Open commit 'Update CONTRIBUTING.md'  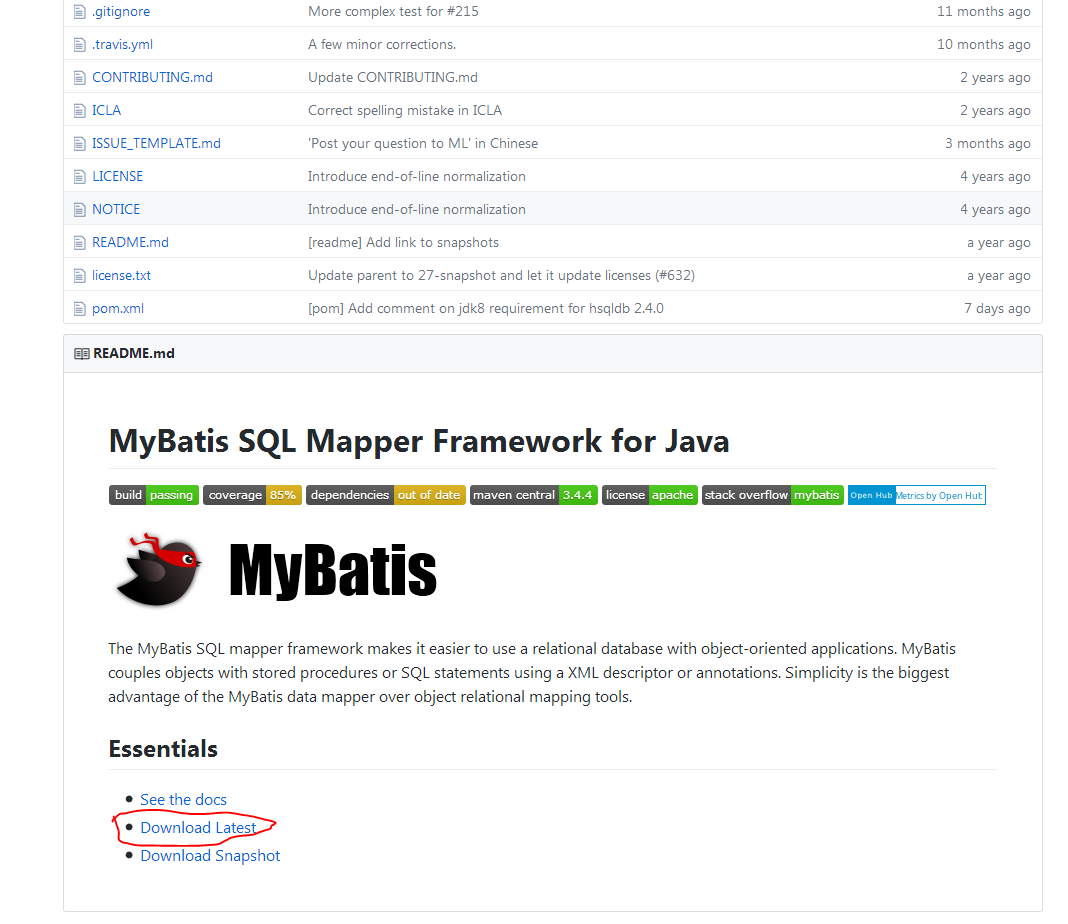point(393,78)
